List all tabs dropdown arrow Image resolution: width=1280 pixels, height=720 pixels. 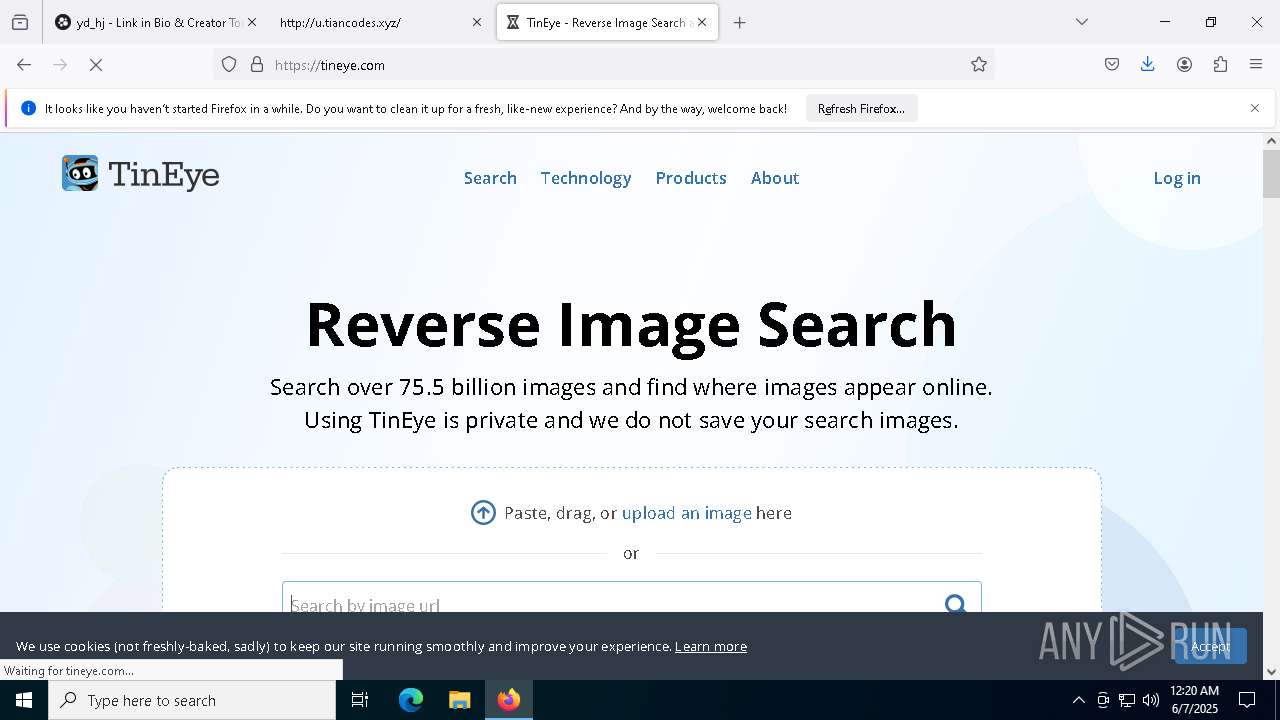[x=1082, y=22]
